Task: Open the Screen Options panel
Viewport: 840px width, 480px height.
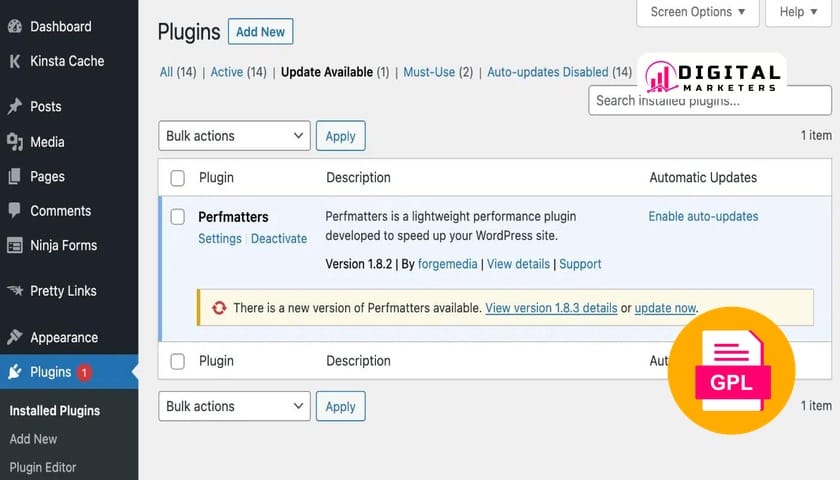Action: [x=697, y=12]
